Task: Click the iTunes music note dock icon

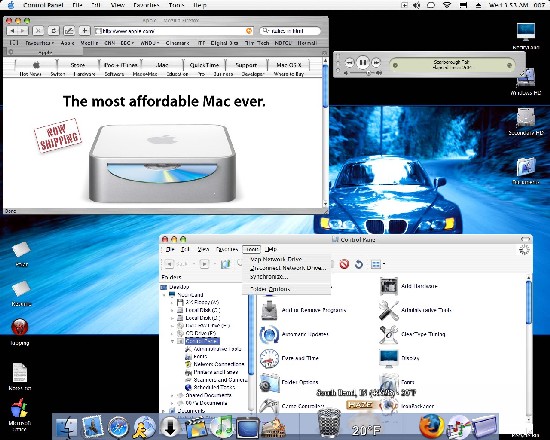Action: point(222,426)
